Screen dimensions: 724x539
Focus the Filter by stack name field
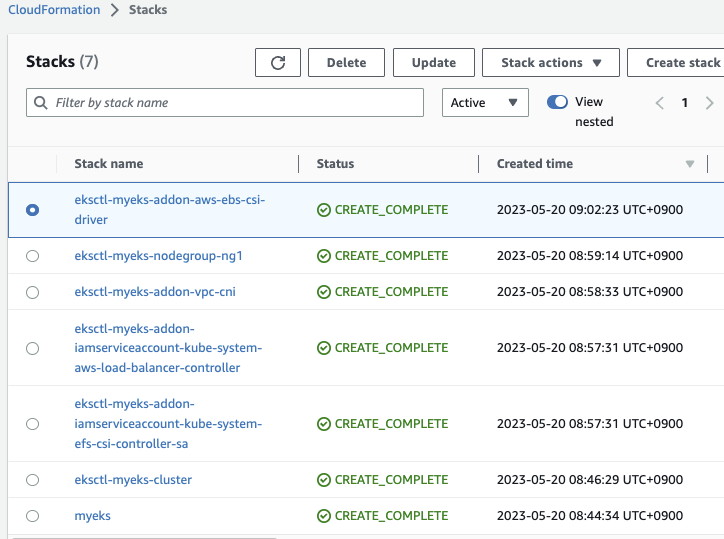tap(225, 103)
